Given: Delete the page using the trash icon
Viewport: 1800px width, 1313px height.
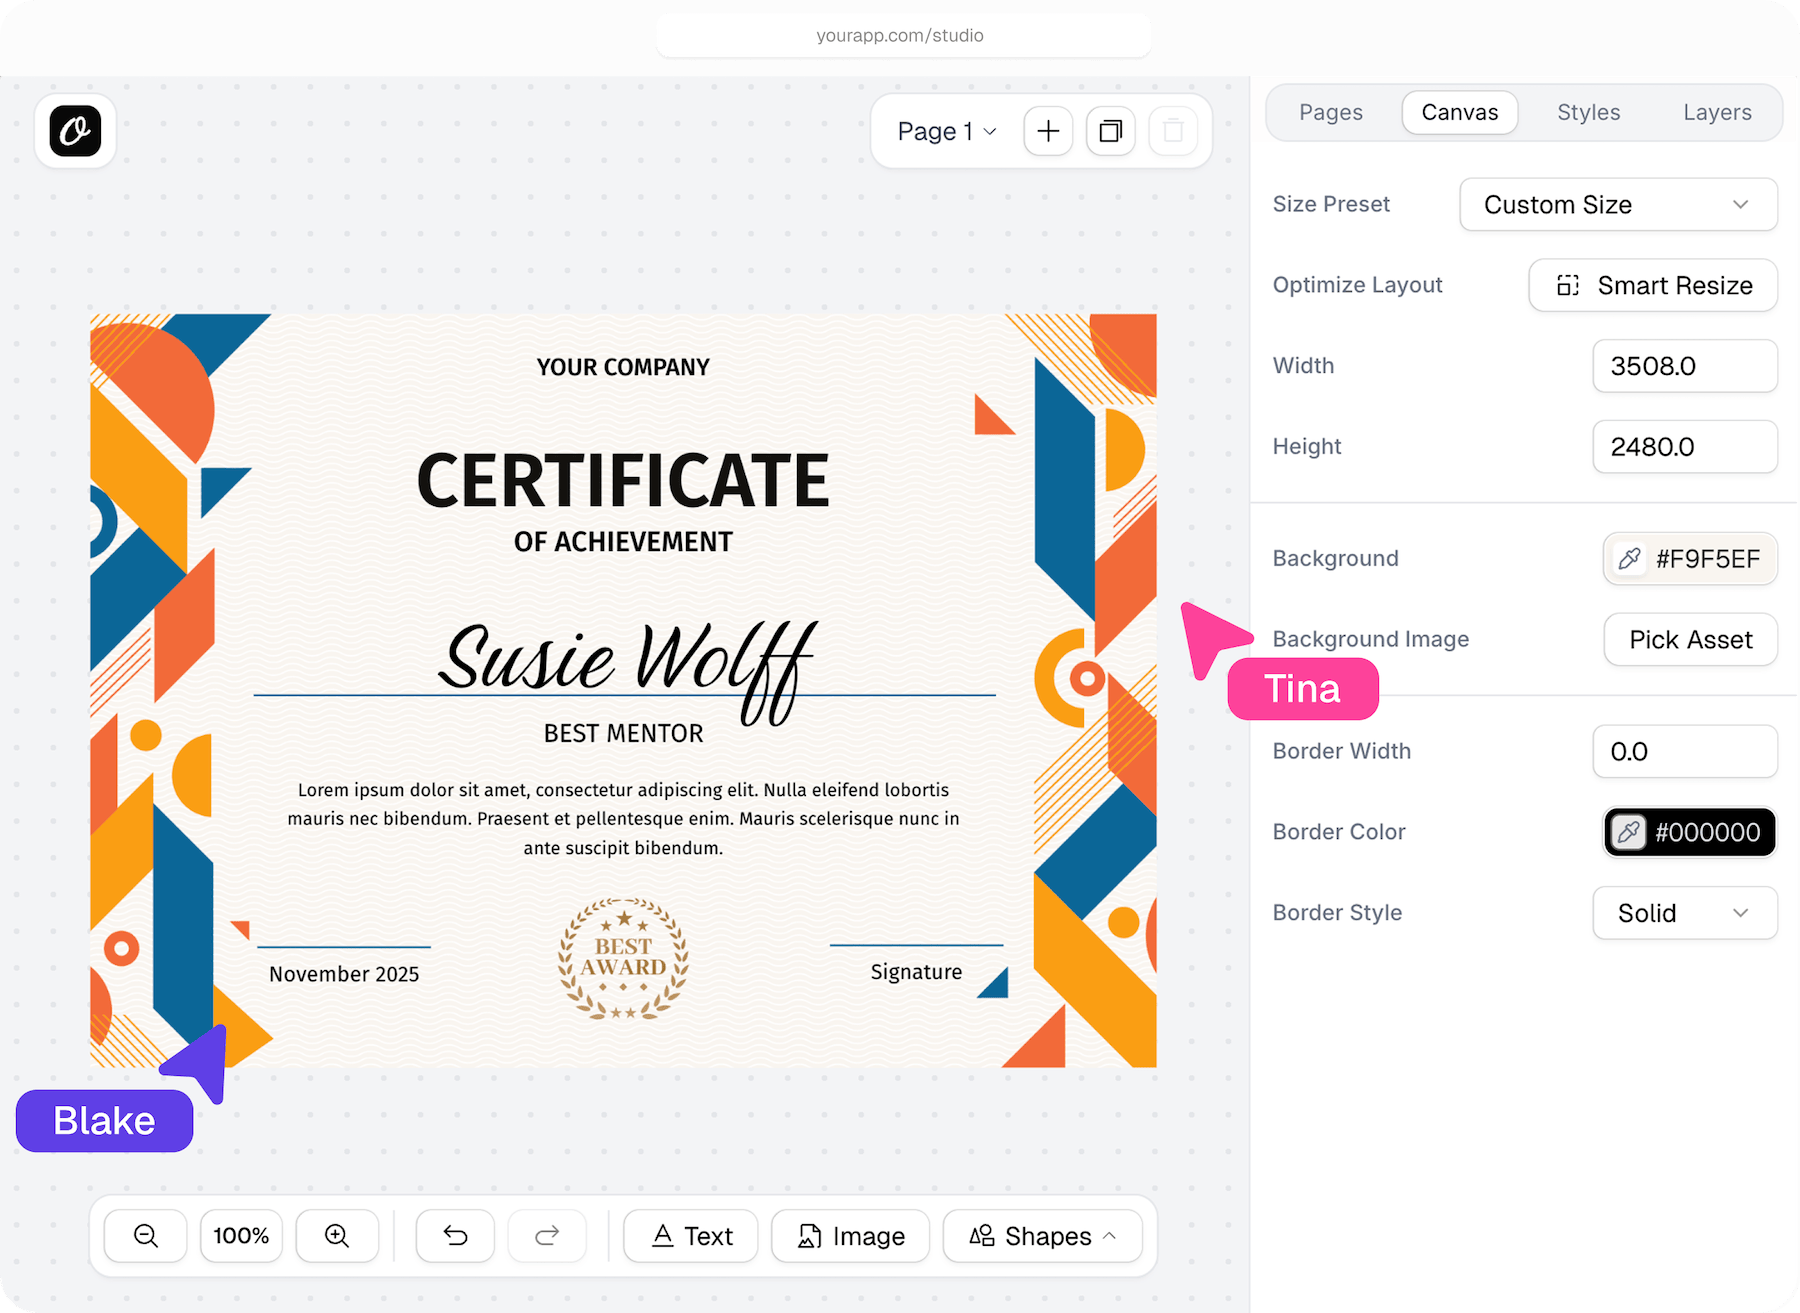Looking at the screenshot, I should pos(1174,131).
